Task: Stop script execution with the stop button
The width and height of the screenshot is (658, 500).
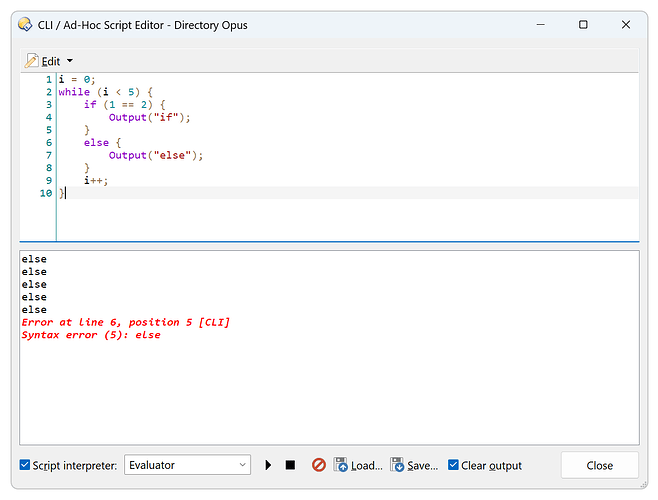Action: (290, 465)
